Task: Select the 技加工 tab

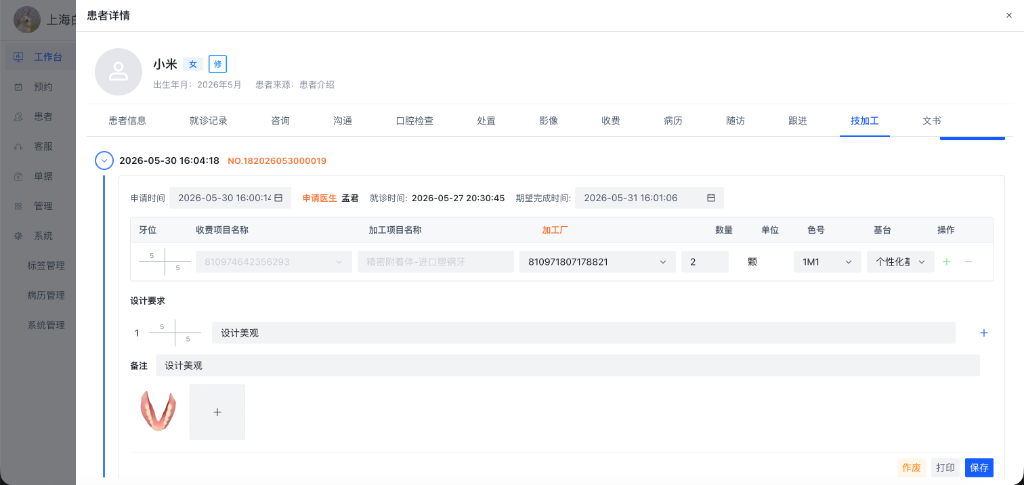Action: tap(865, 121)
